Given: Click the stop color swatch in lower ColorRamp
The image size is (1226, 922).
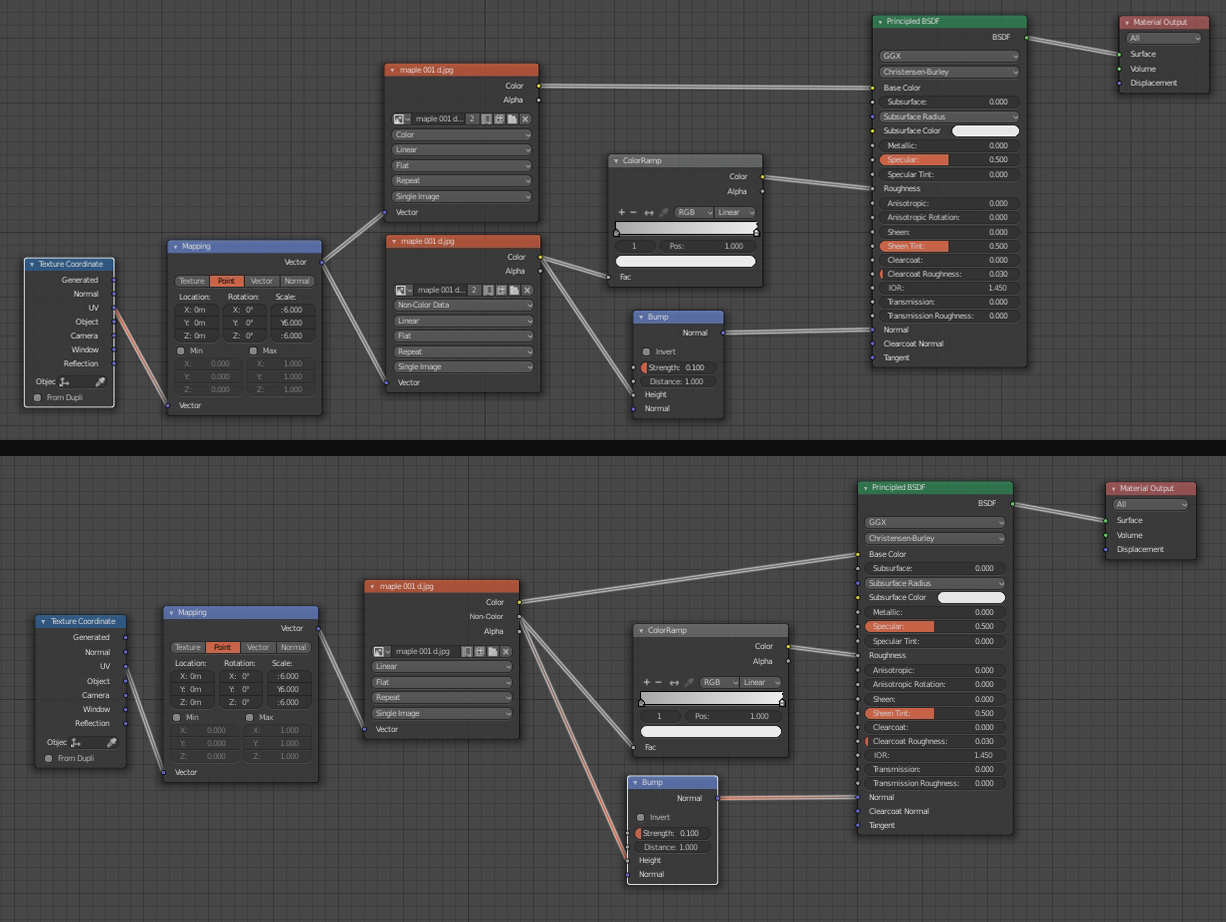Looking at the screenshot, I should click(710, 731).
